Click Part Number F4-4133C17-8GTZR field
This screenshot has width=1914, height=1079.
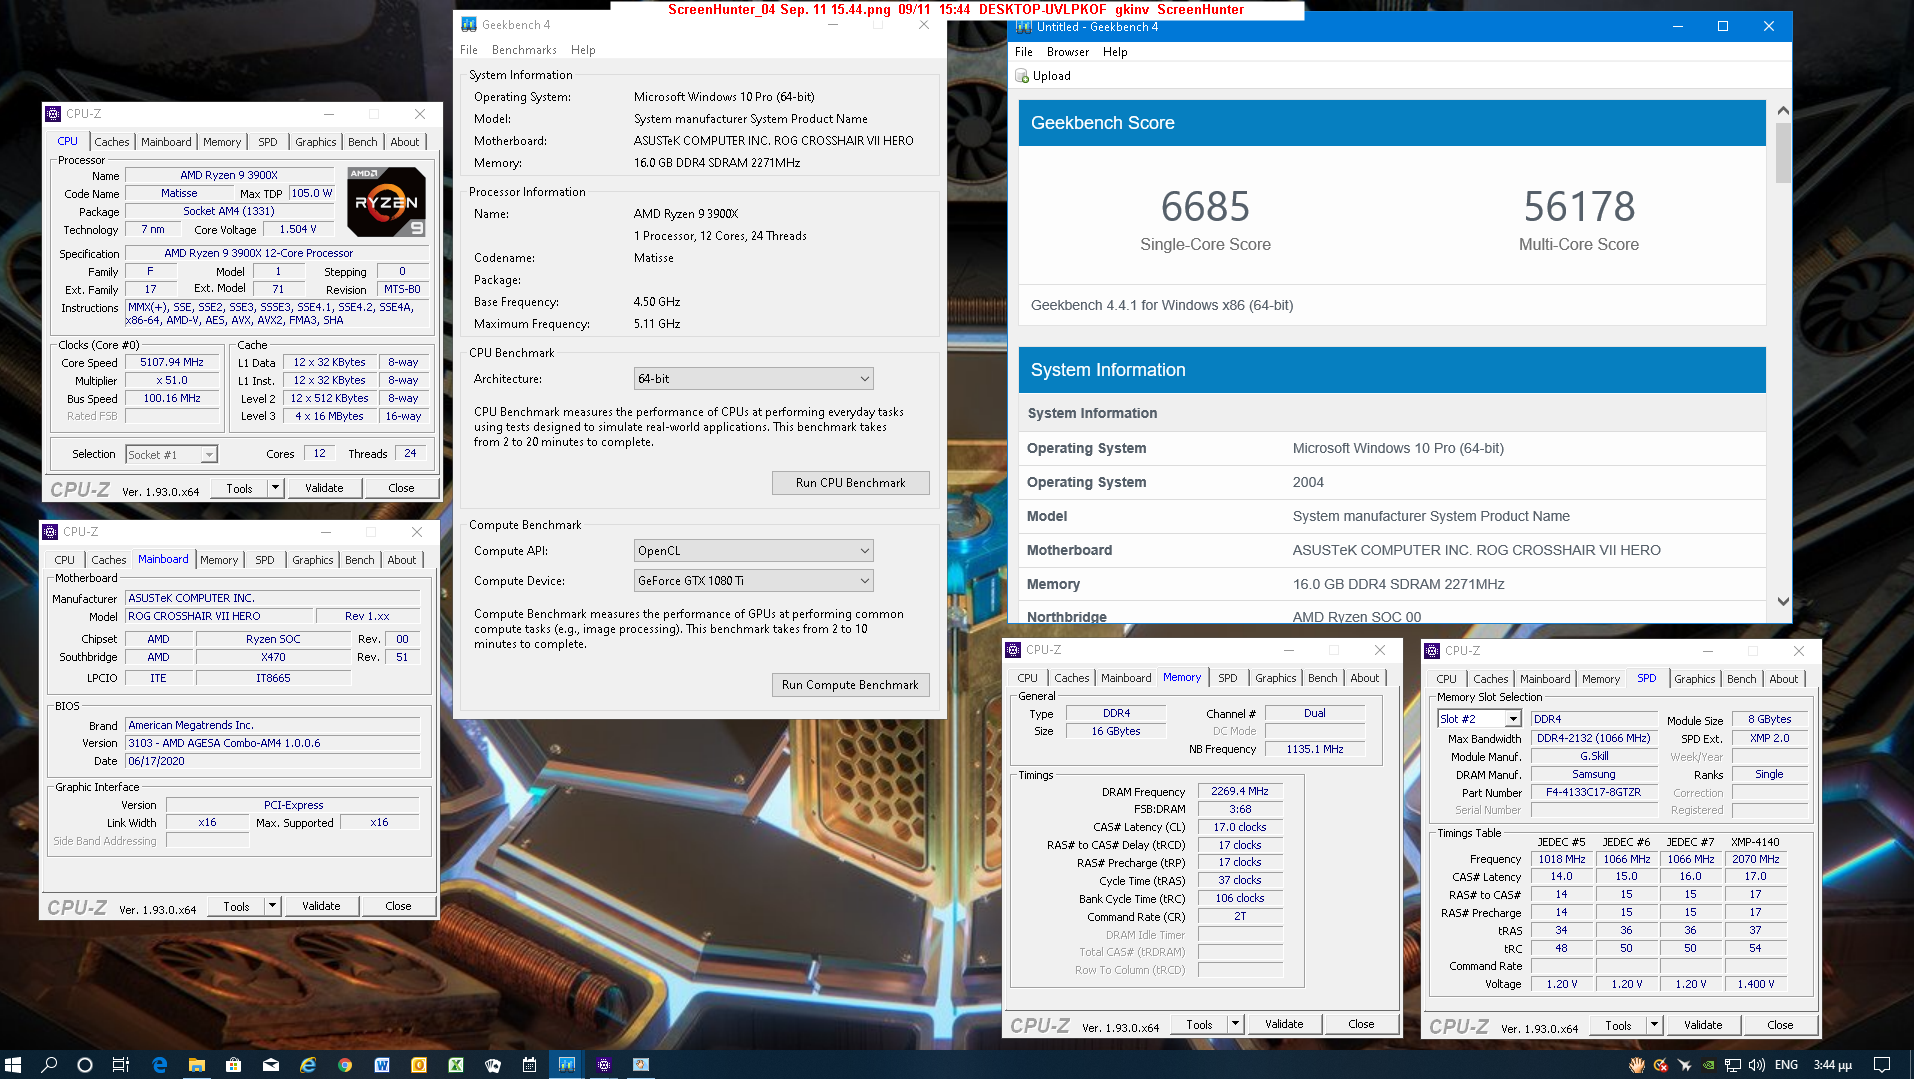point(1593,792)
